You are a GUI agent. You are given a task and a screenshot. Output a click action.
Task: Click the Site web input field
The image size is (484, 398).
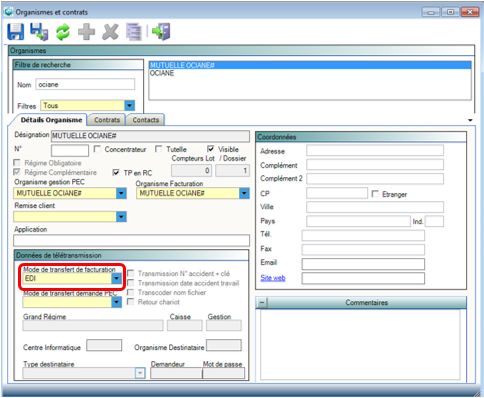pyautogui.click(x=363, y=278)
